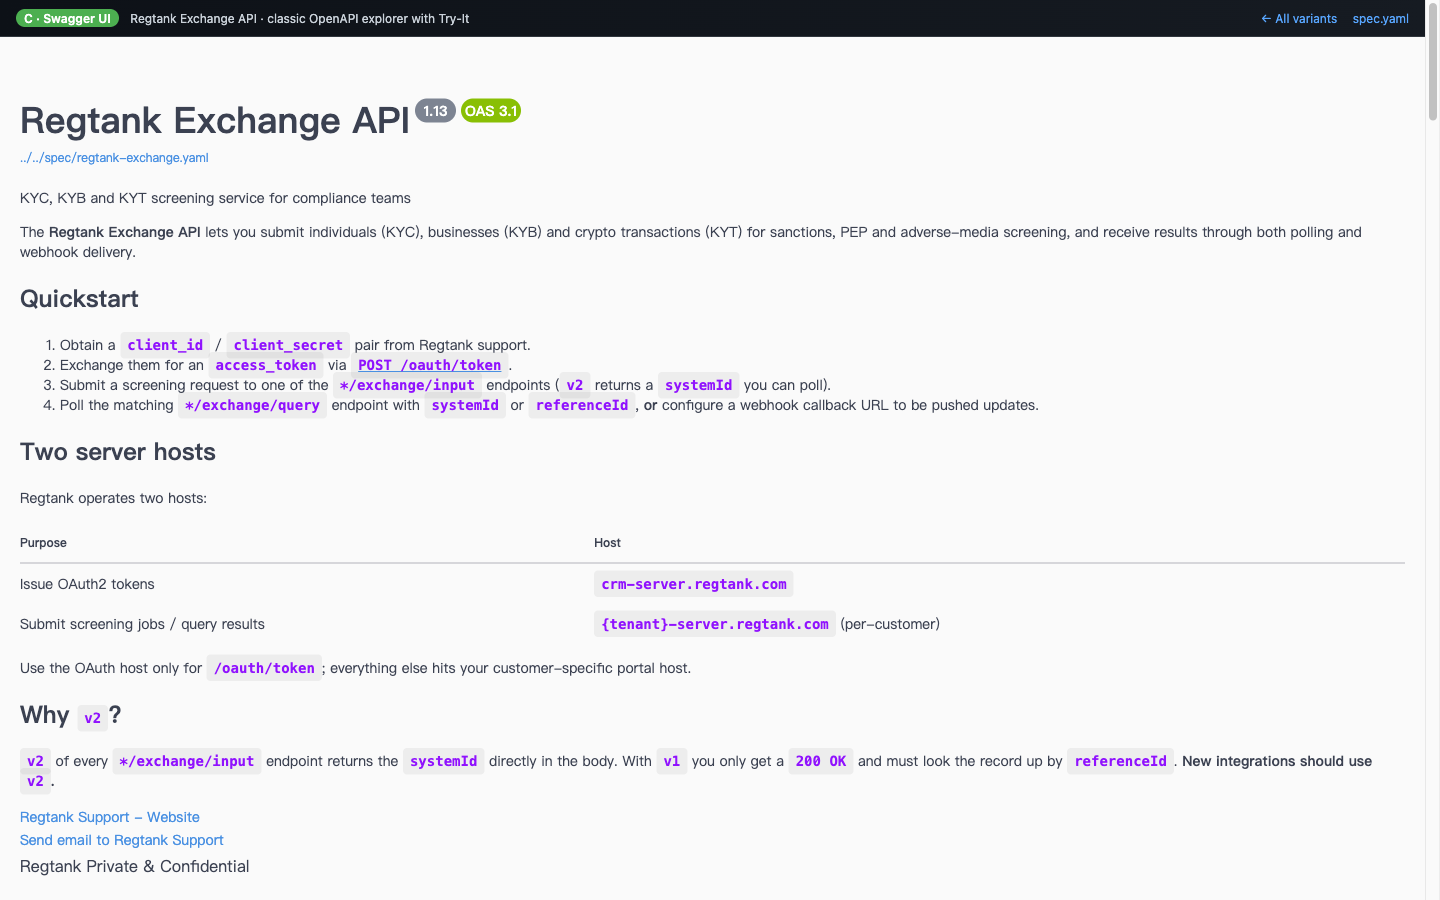The width and height of the screenshot is (1440, 900).
Task: Click the KYC, KYB and KYT screening description line
Action: pos(215,198)
